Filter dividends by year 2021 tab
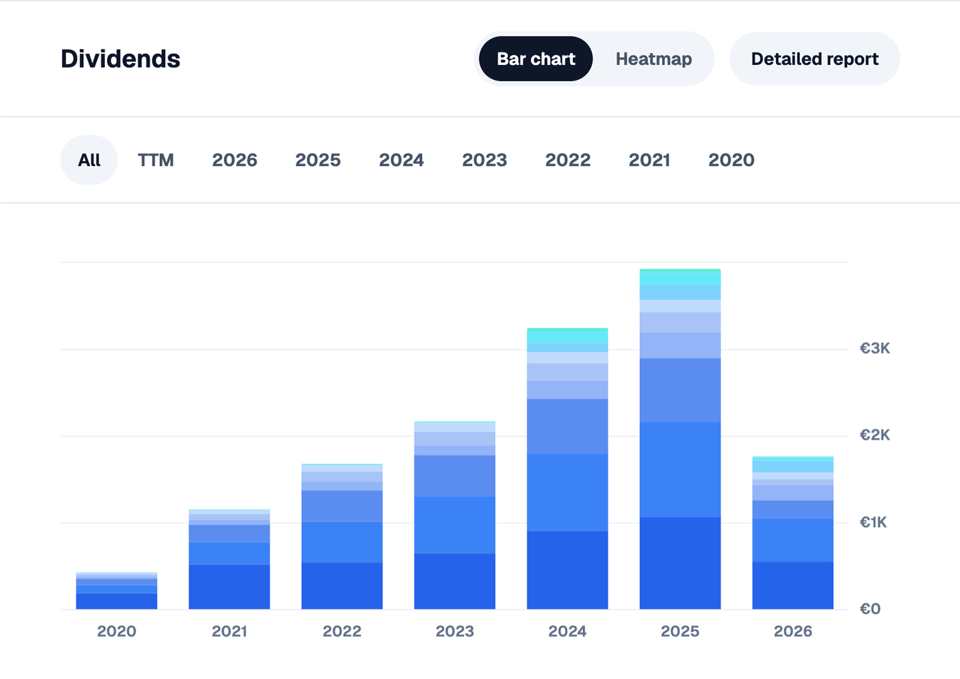This screenshot has height=679, width=960. tap(649, 160)
